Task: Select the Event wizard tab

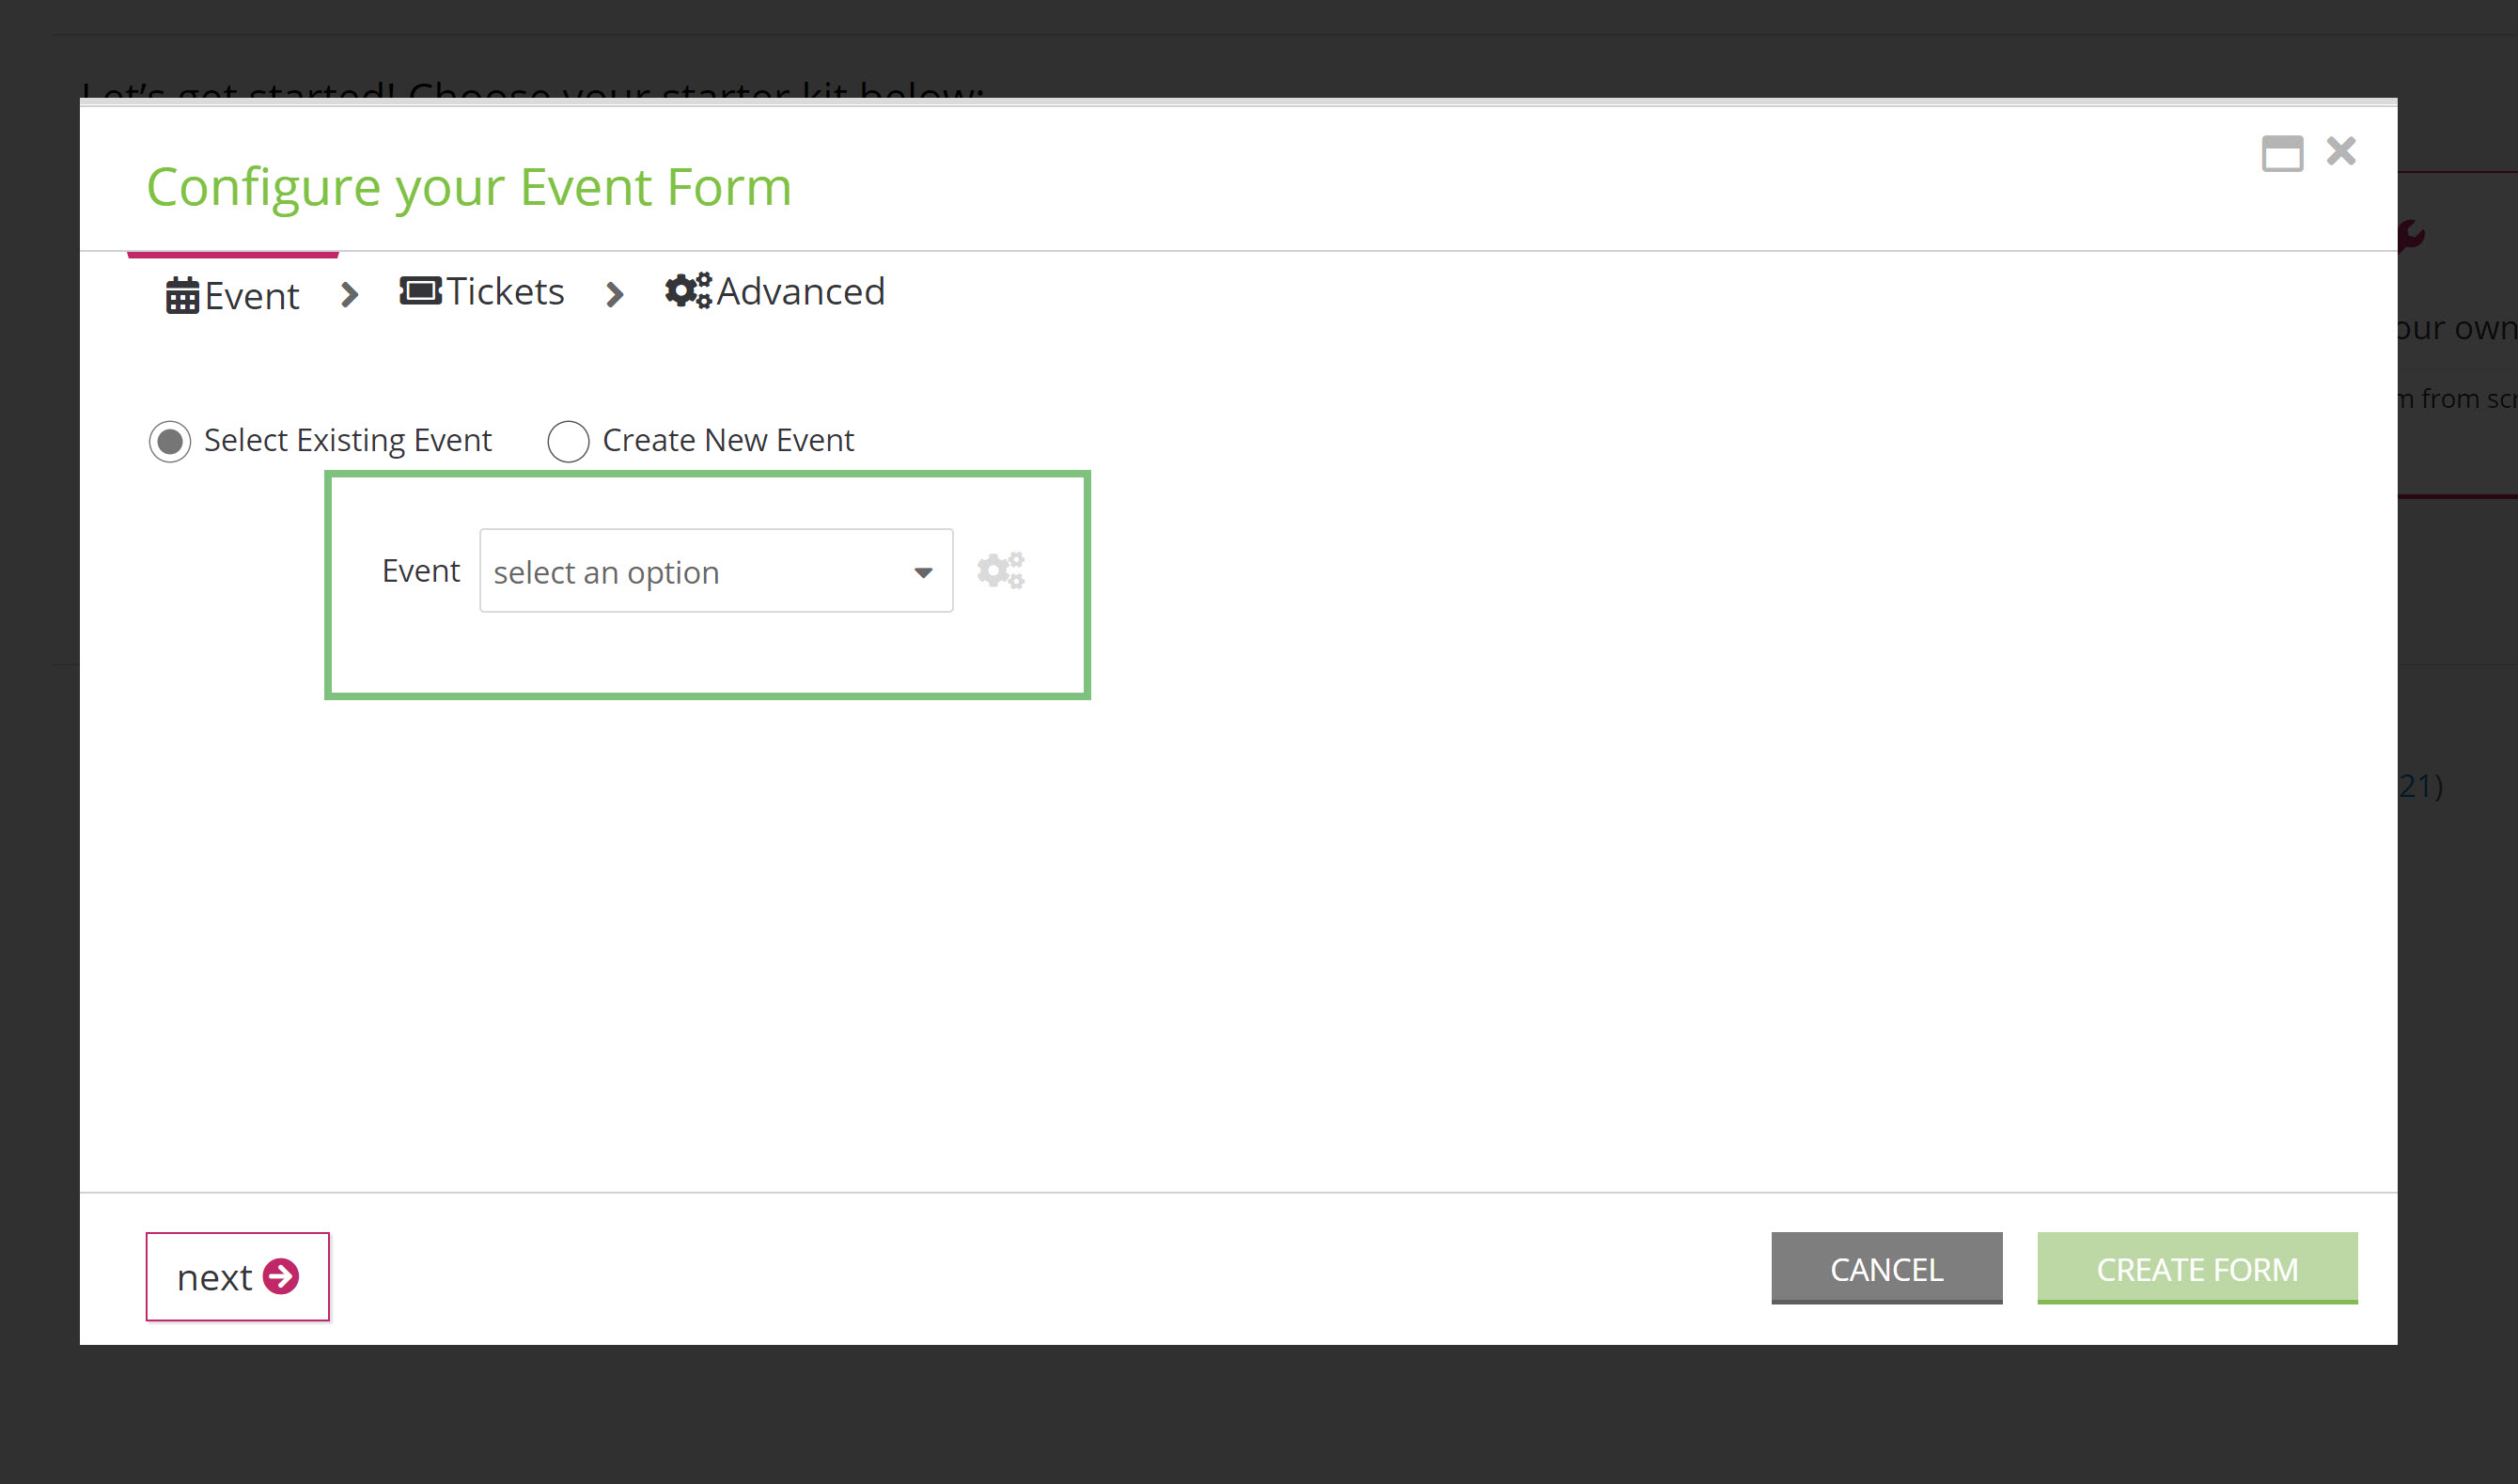Action: tap(232, 296)
